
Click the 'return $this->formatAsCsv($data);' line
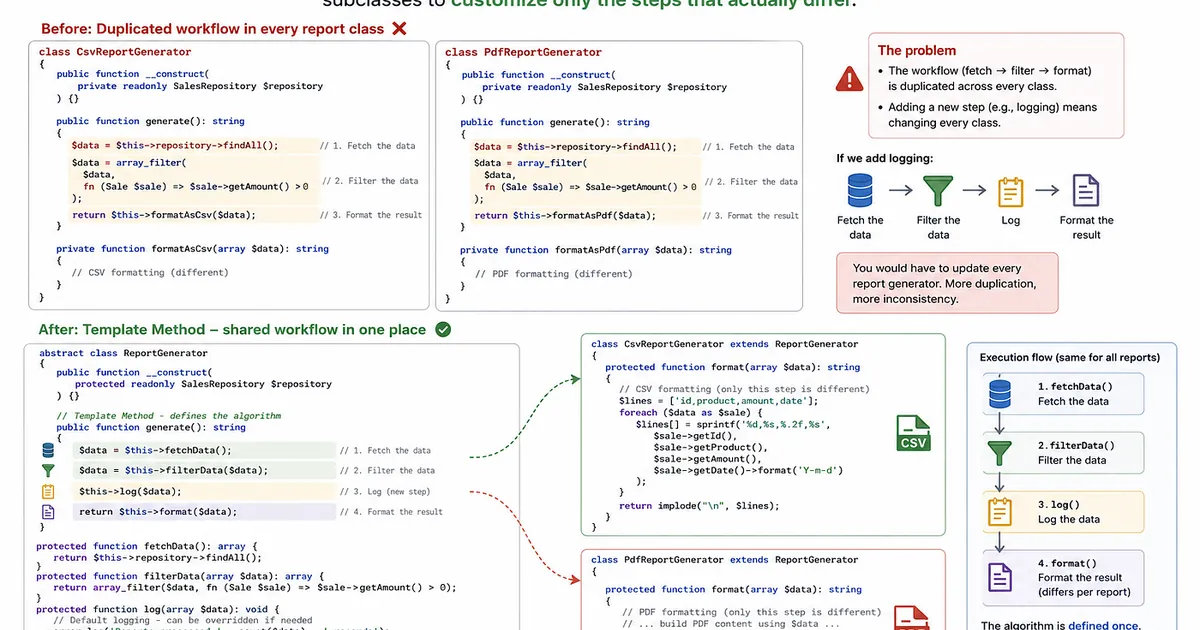(164, 215)
